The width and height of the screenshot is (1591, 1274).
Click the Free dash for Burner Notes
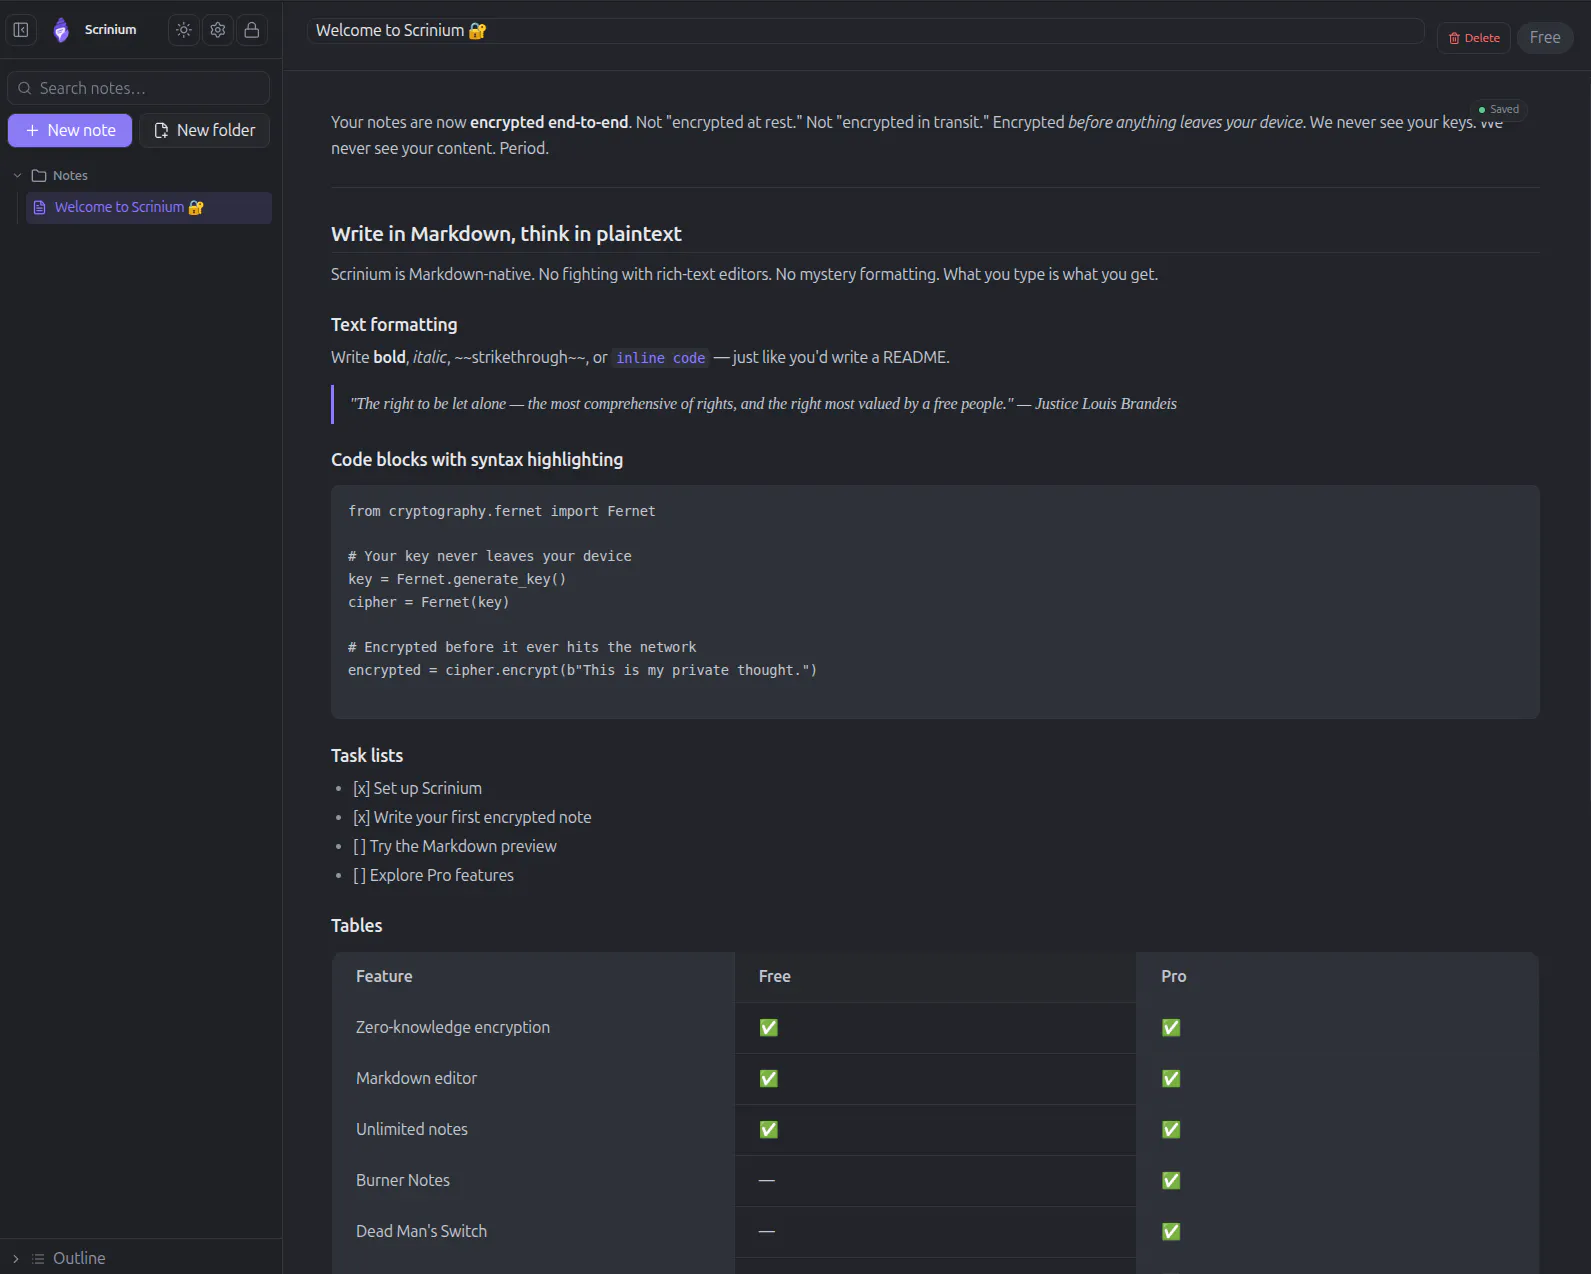coord(767,1180)
